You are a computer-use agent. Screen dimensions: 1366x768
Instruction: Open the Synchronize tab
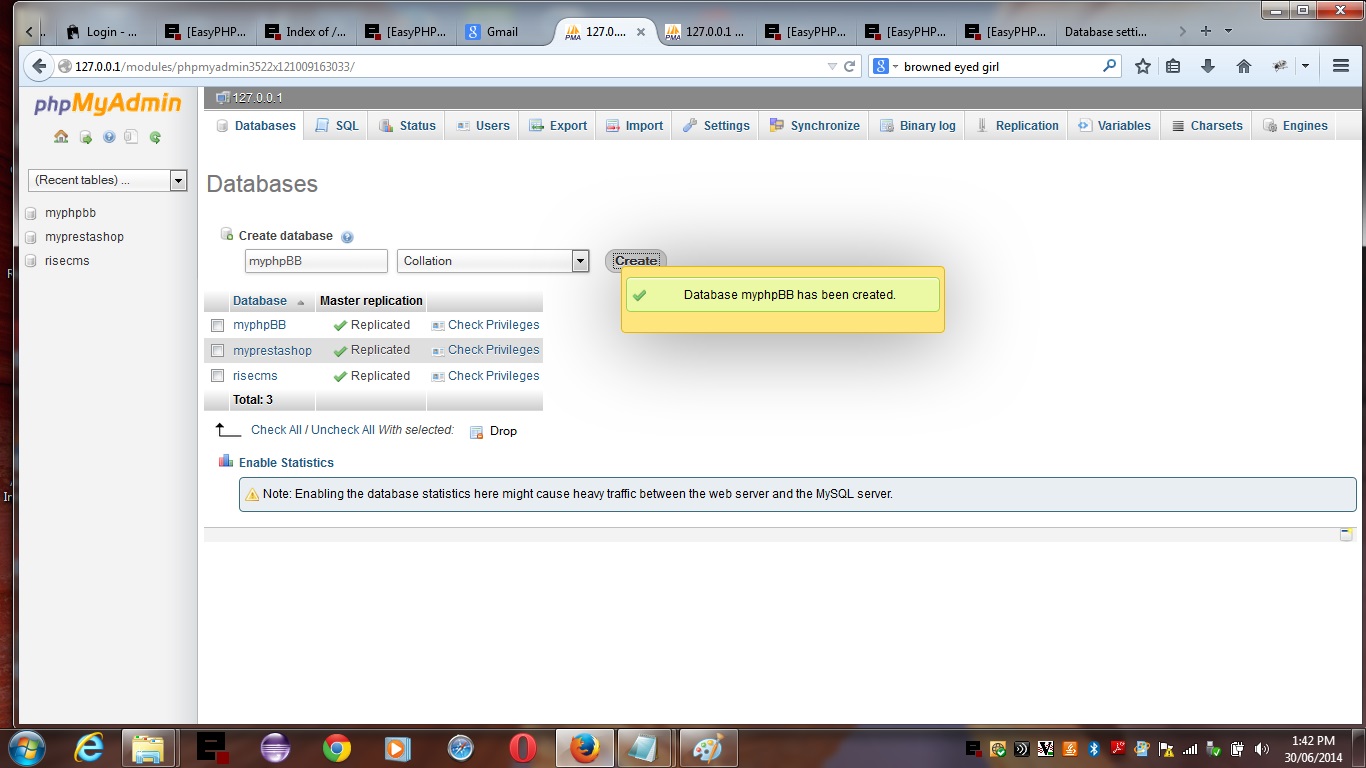[814, 126]
